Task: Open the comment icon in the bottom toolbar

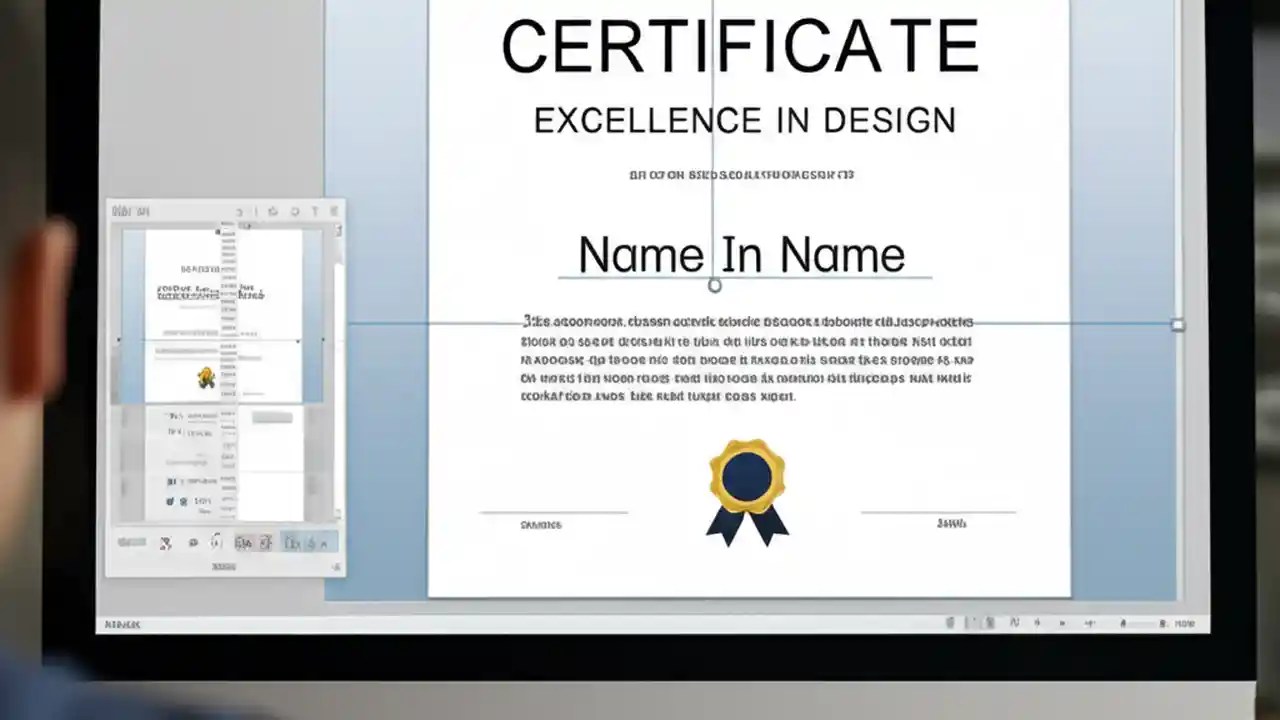Action: [194, 543]
